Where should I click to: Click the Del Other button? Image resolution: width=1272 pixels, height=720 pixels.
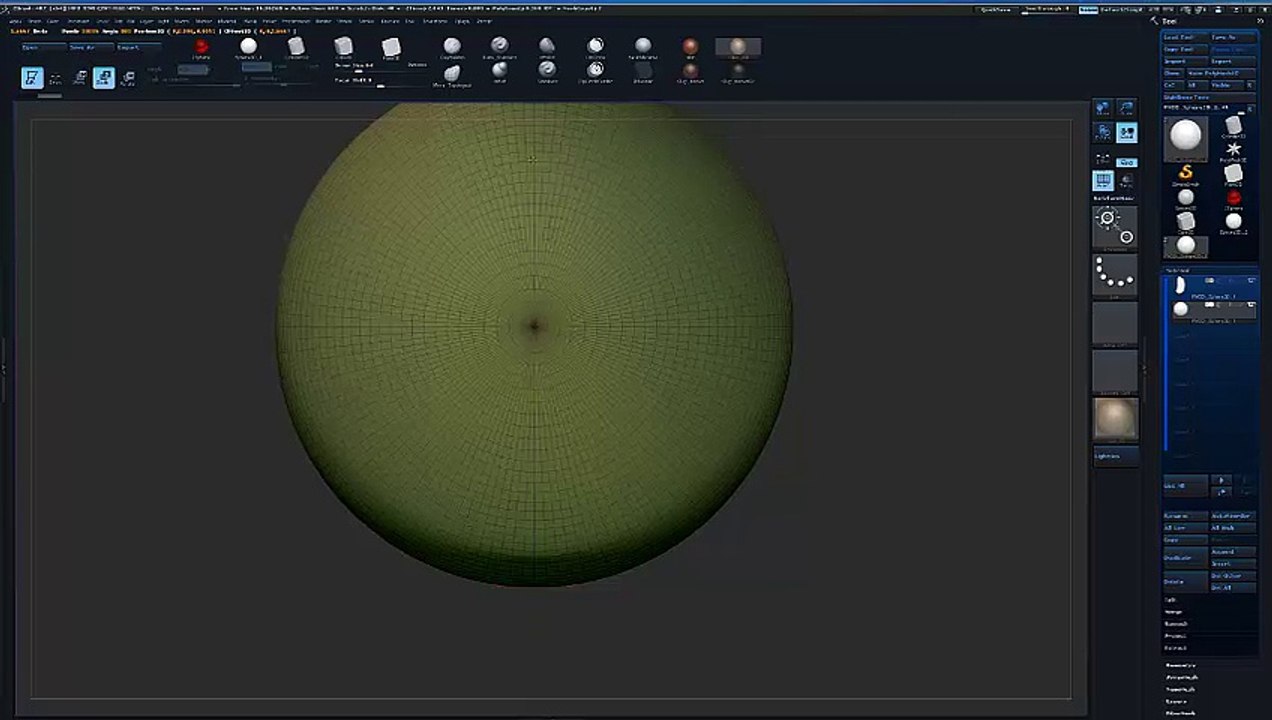coord(1234,575)
